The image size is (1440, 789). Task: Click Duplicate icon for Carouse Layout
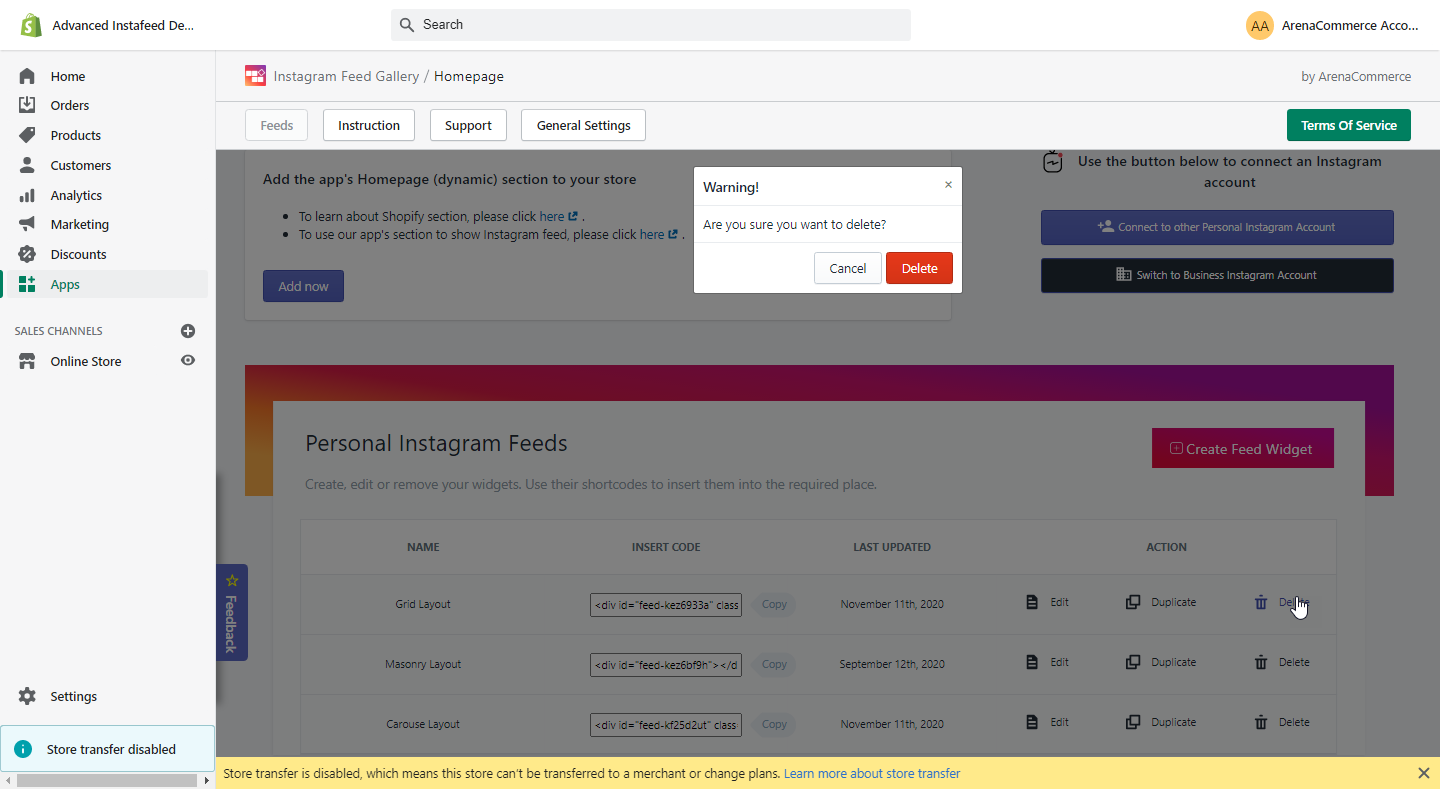(x=1133, y=722)
